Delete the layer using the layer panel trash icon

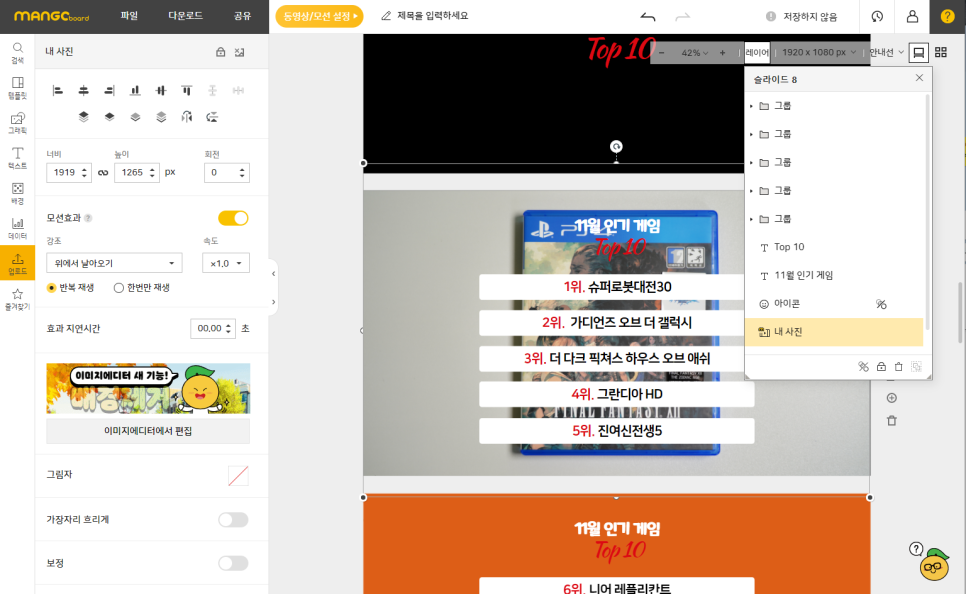[899, 367]
